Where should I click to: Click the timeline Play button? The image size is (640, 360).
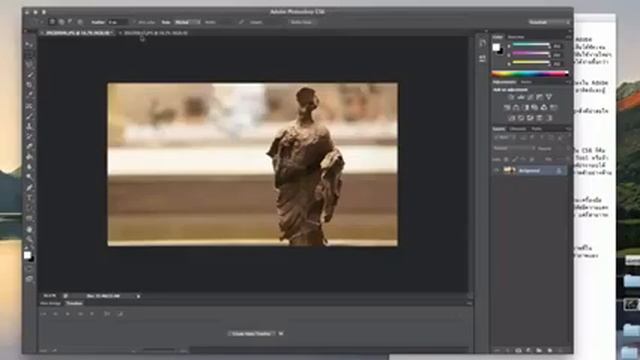[x=68, y=314]
